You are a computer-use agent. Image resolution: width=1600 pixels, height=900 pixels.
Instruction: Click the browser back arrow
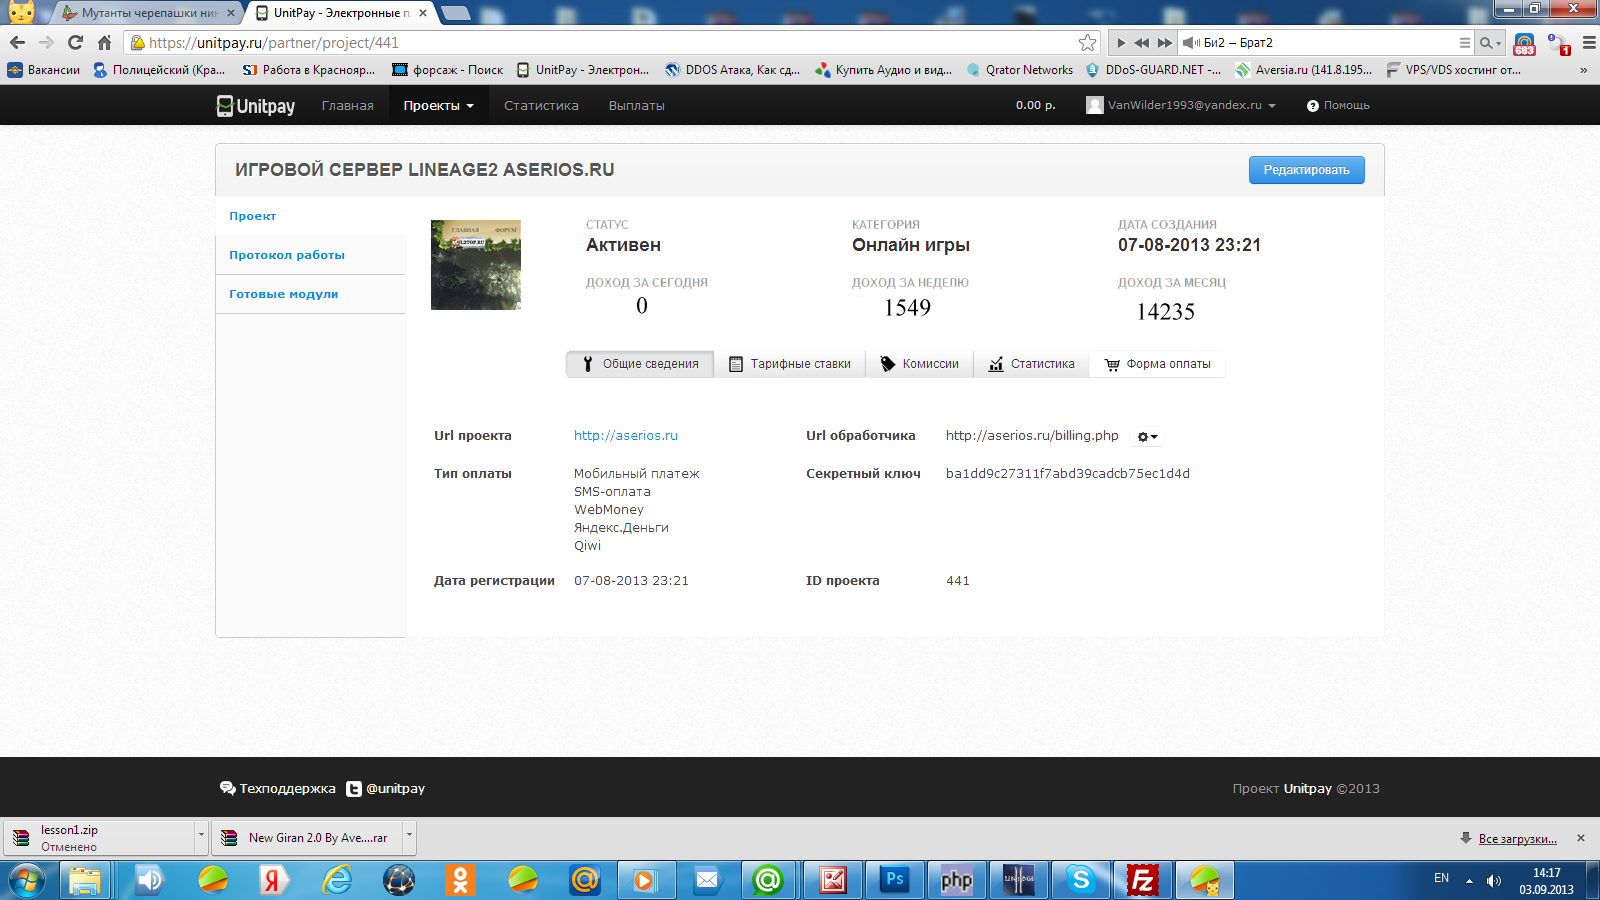(x=17, y=42)
